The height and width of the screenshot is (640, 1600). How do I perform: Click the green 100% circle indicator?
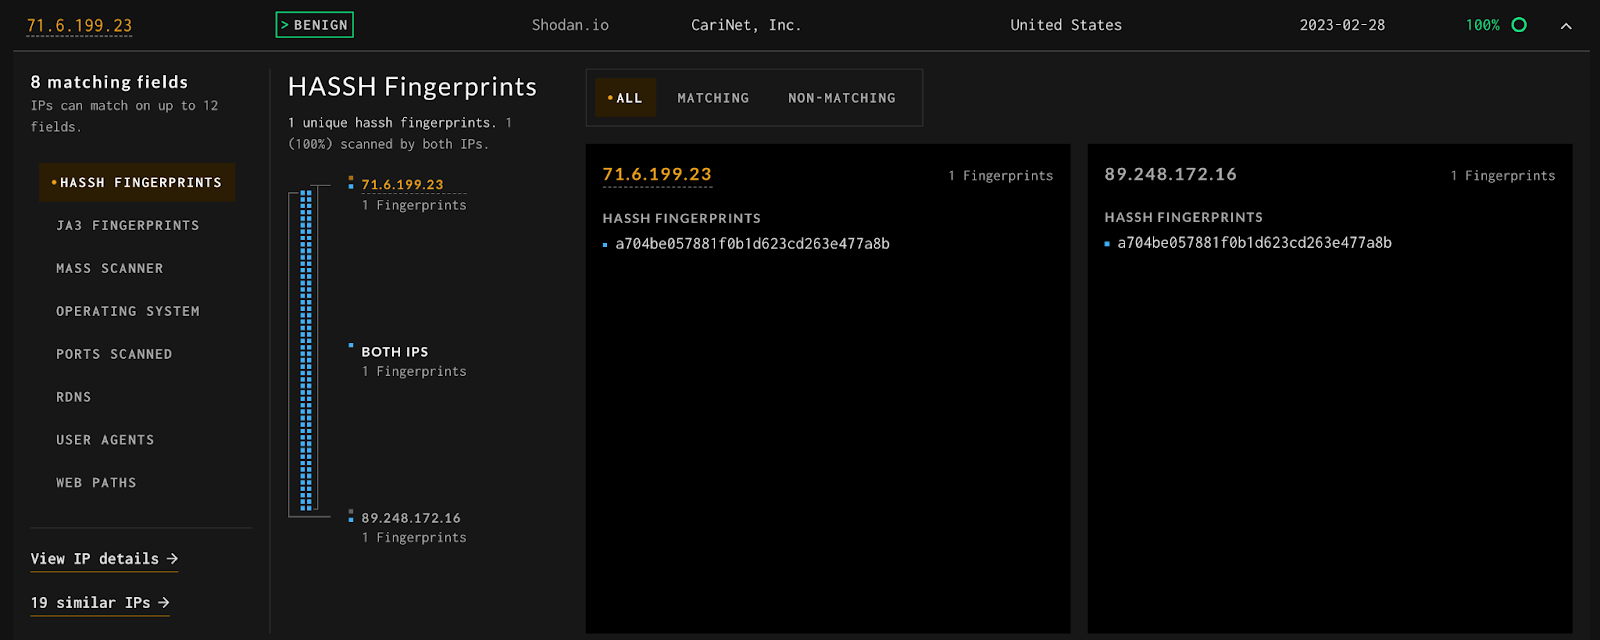click(x=1519, y=25)
